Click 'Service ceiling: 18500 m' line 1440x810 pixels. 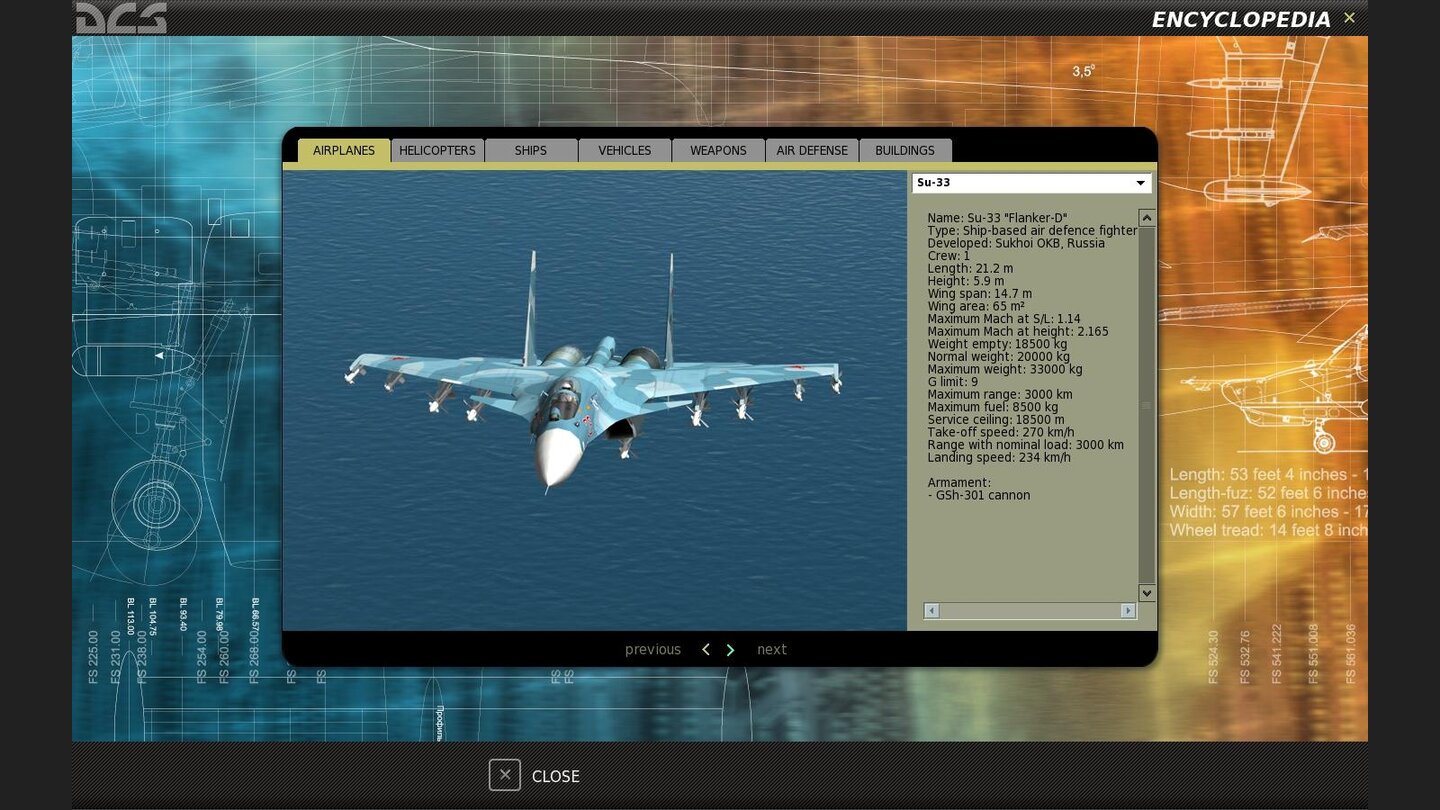tap(996, 420)
